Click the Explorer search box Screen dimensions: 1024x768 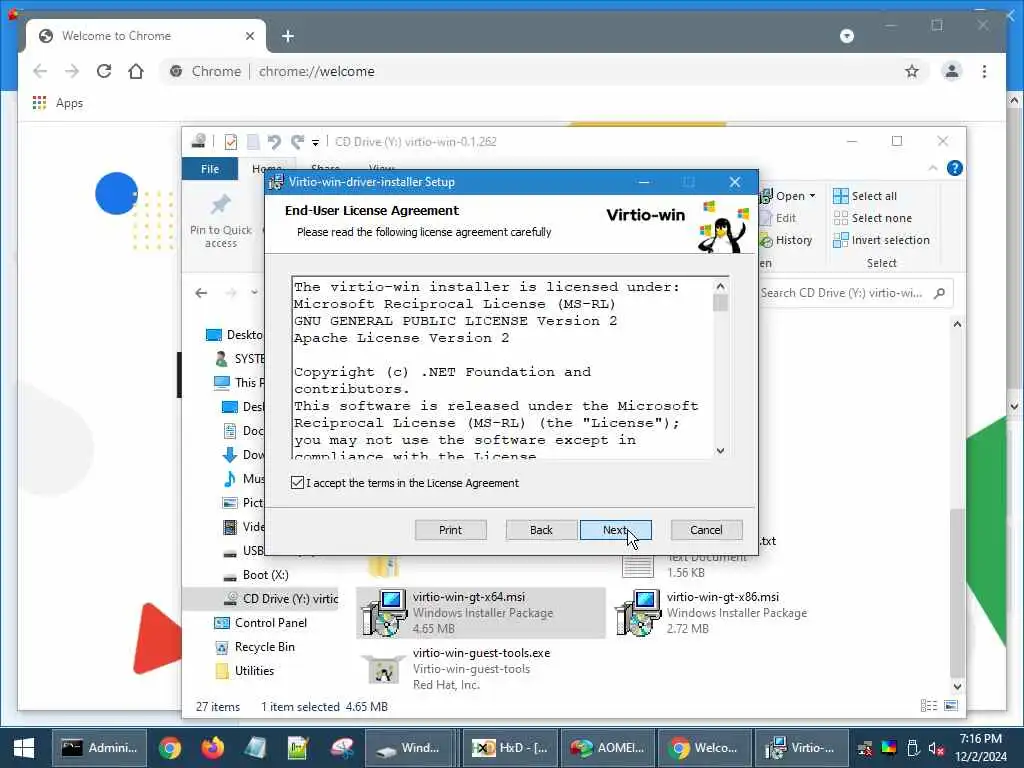pos(854,293)
